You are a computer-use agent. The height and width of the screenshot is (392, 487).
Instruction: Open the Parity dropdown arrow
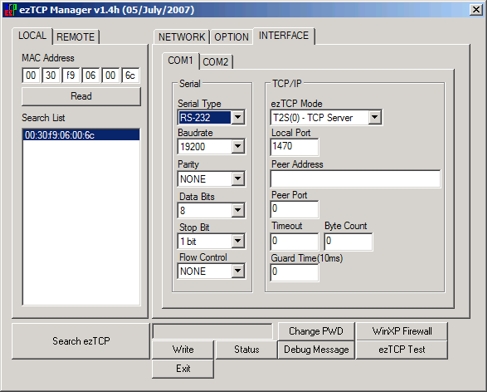pyautogui.click(x=238, y=178)
